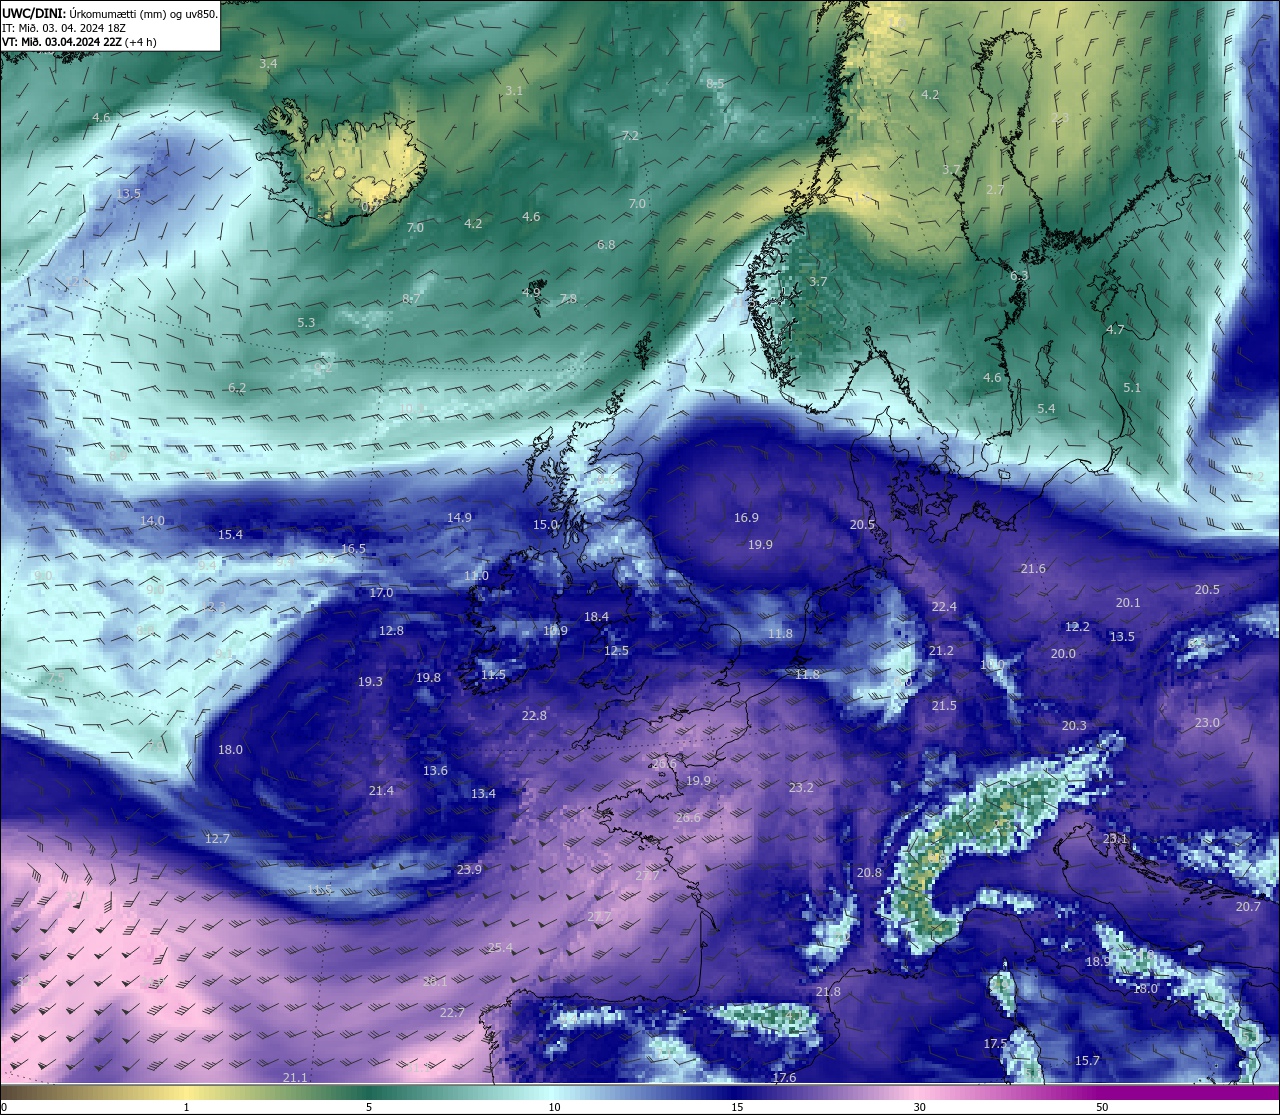Click the 25.4 value label on the map
Viewport: 1280px width, 1115px height.
click(500, 948)
